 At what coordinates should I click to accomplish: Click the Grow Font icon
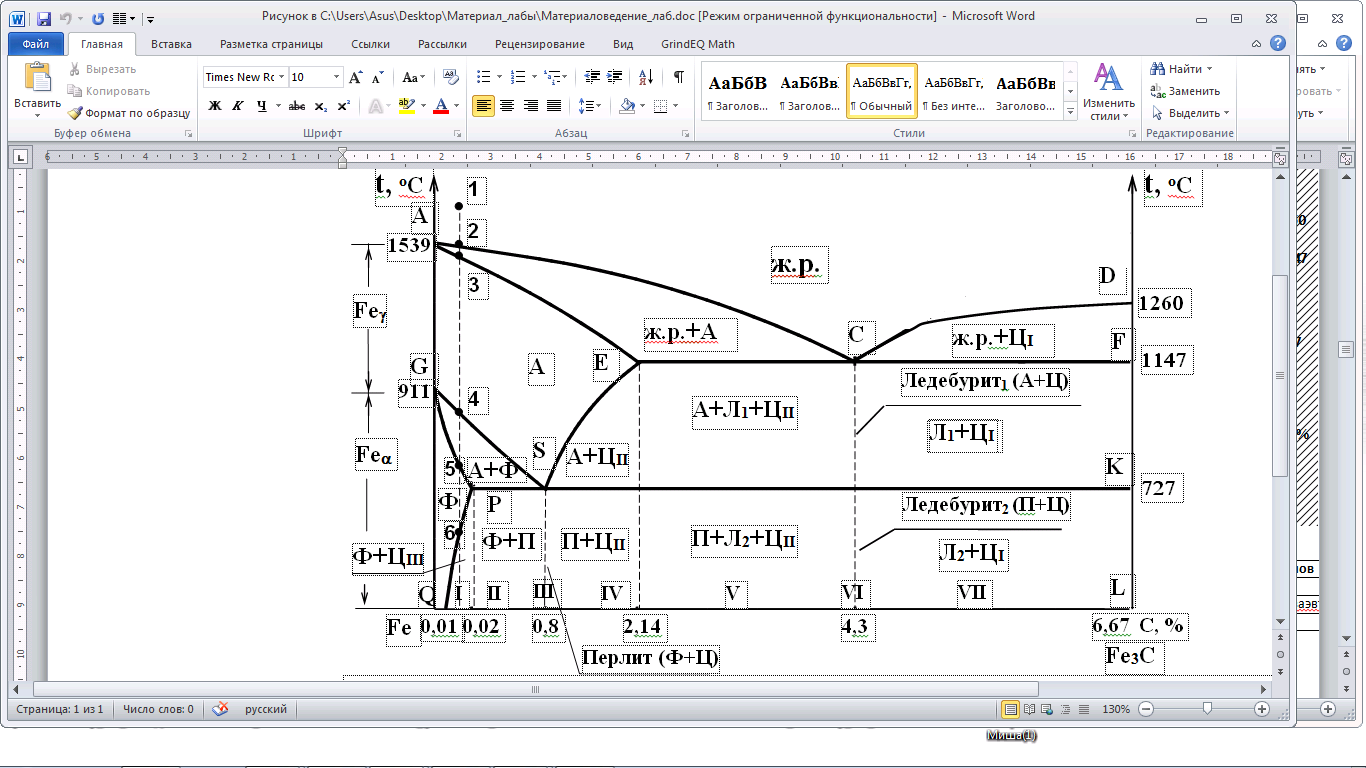pos(355,77)
